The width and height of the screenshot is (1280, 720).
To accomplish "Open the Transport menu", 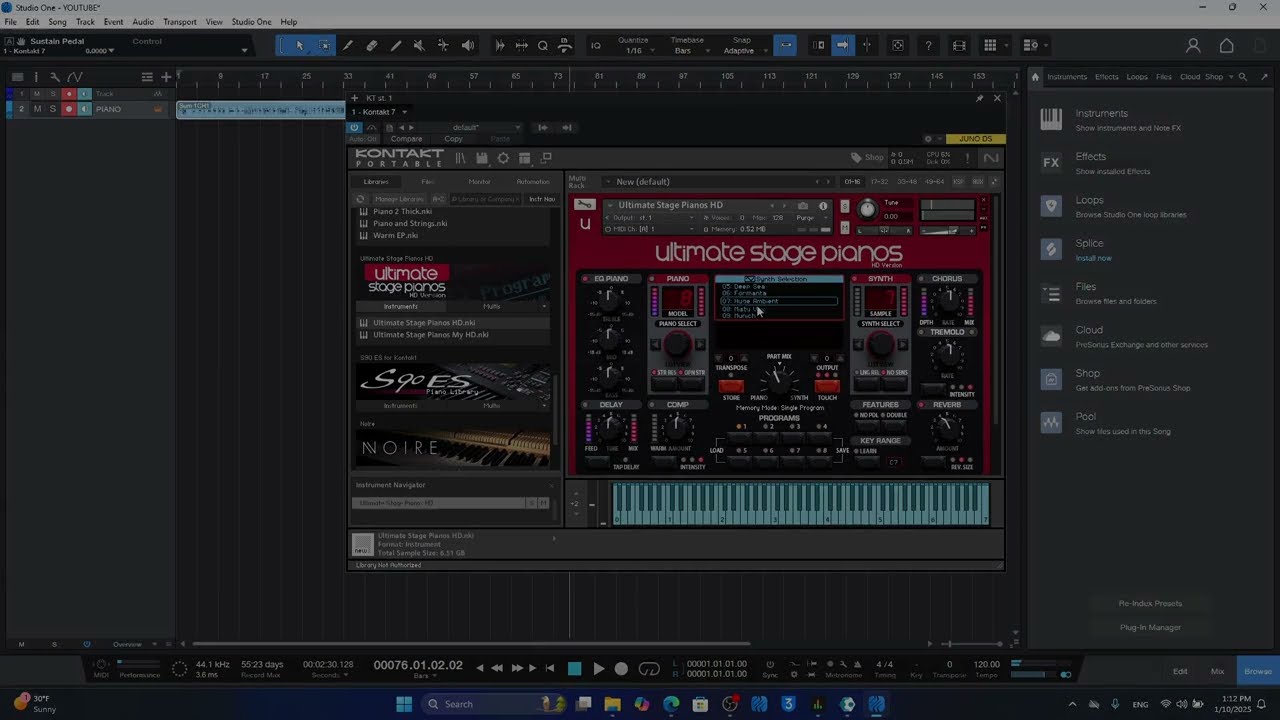I will coord(180,22).
